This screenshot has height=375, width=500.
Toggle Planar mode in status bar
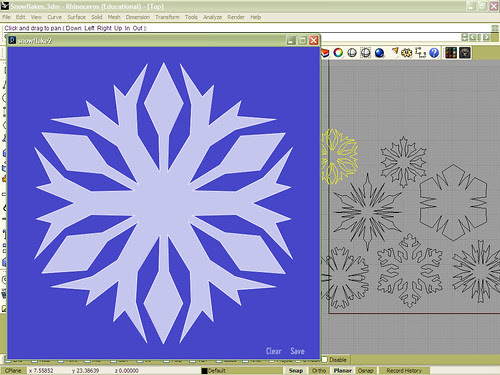pos(342,370)
